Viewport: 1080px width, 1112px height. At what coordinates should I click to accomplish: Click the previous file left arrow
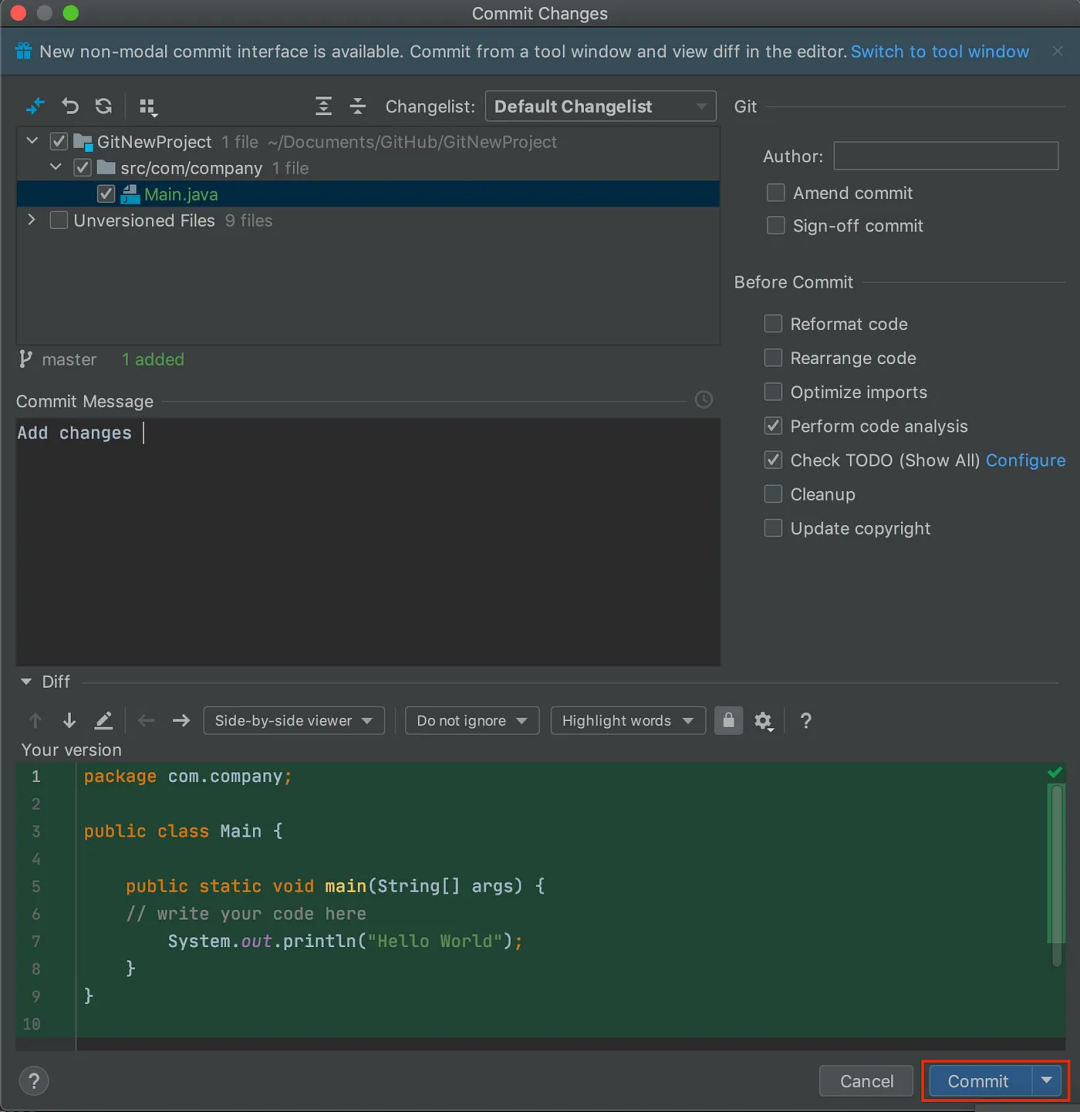(x=146, y=721)
